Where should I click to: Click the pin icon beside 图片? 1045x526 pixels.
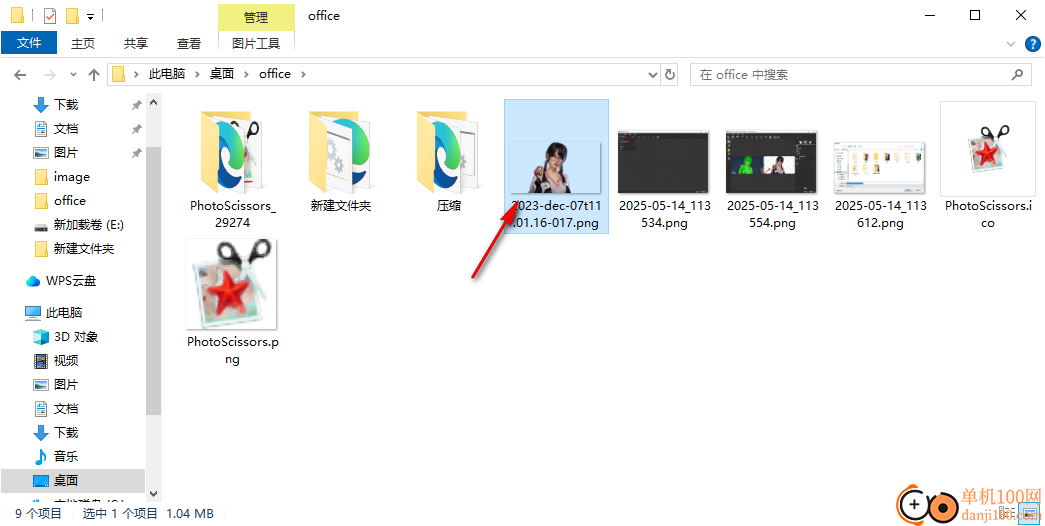[136, 153]
